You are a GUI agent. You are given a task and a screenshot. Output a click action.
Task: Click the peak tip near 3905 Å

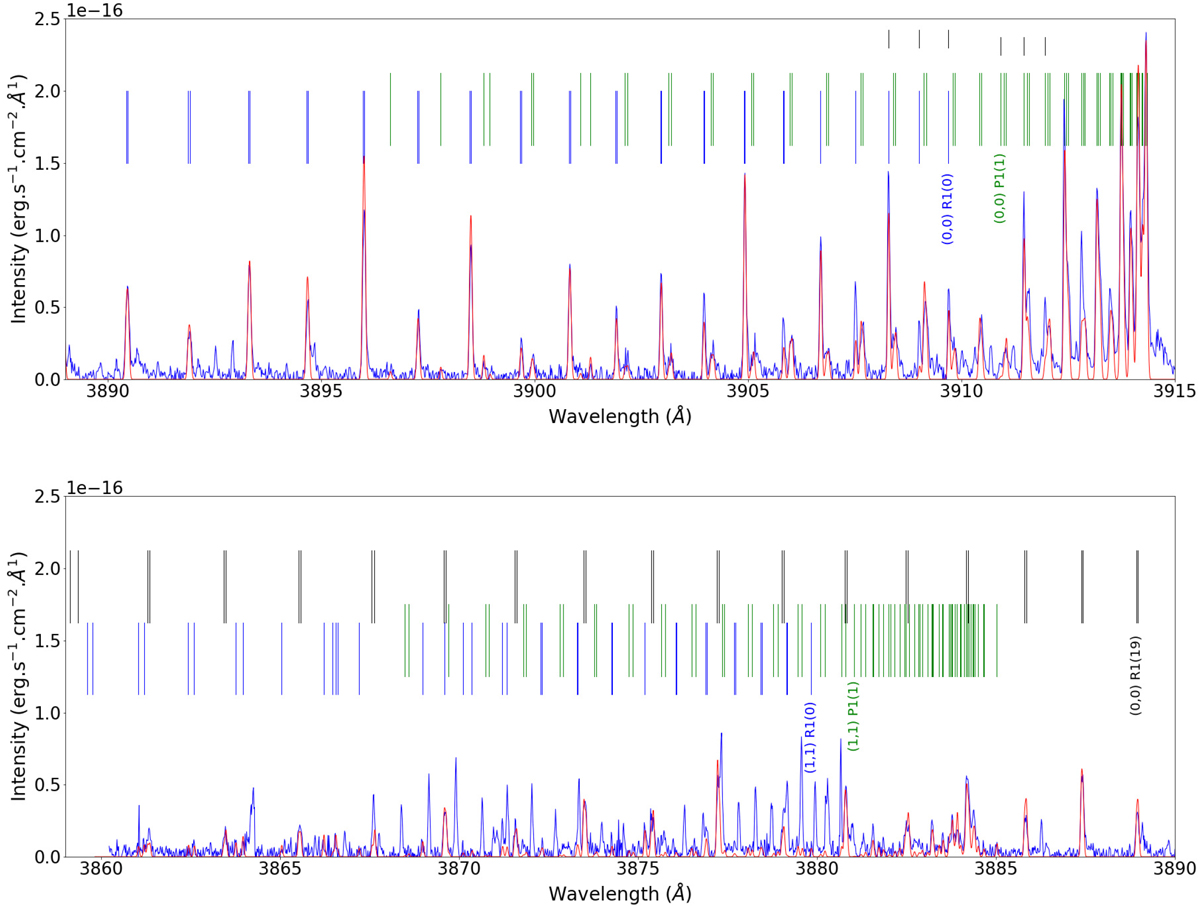pyautogui.click(x=745, y=175)
